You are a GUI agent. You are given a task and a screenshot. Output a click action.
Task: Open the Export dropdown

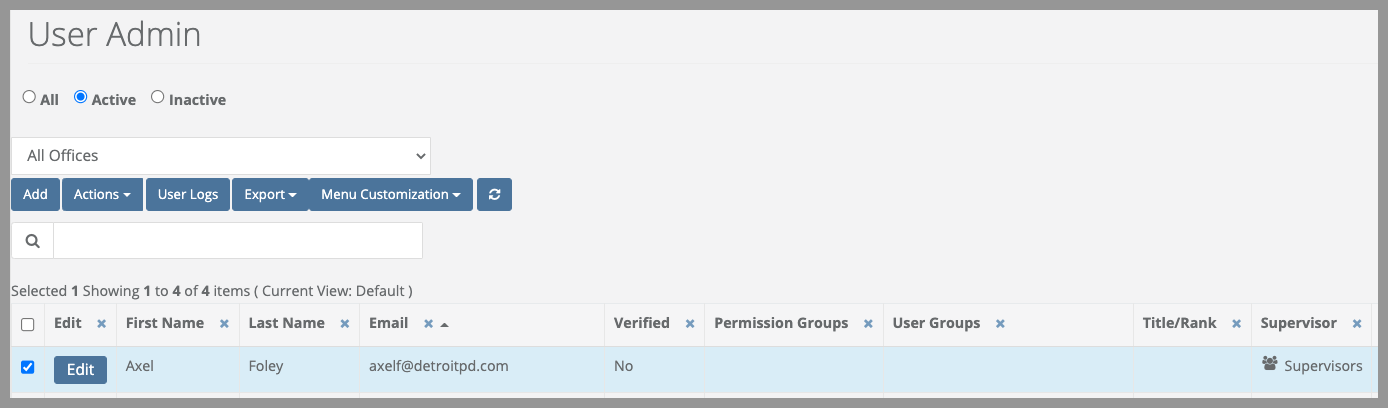(x=270, y=194)
